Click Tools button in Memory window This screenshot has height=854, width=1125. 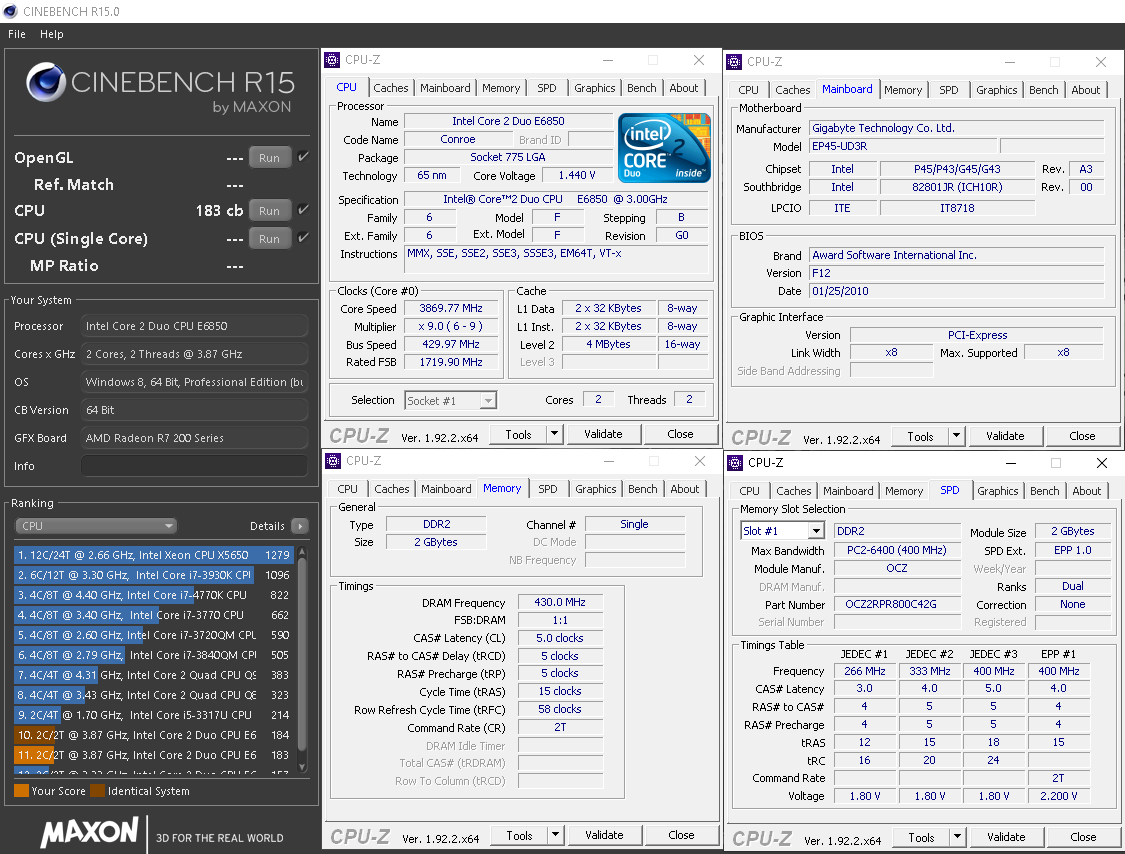[x=519, y=835]
